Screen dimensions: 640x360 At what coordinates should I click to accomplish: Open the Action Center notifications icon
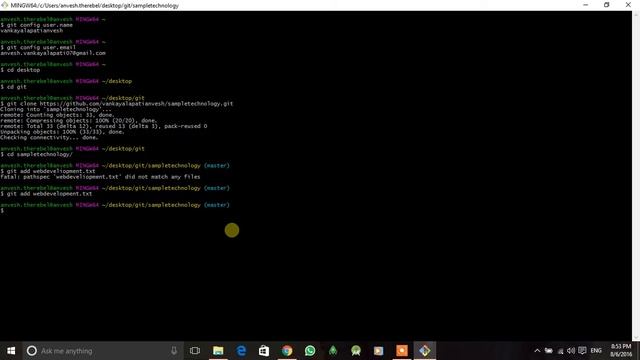point(582,351)
